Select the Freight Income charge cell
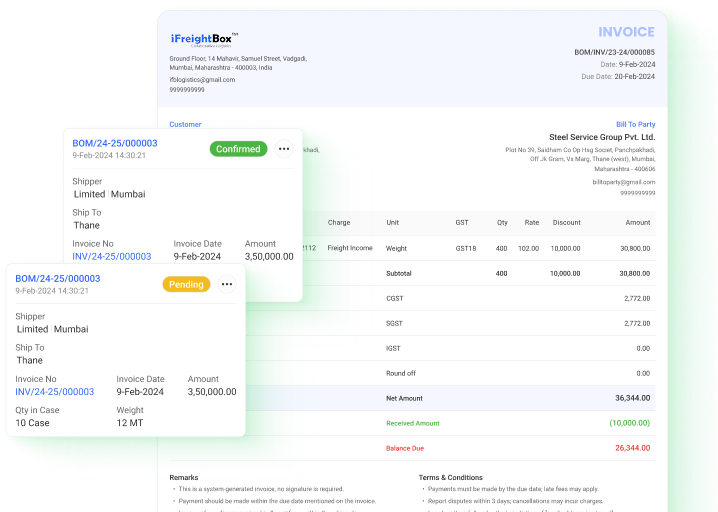Image resolution: width=718 pixels, height=512 pixels. [x=349, y=248]
